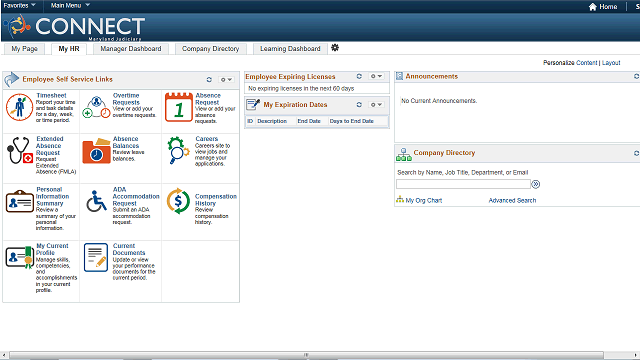
Task: Sort by Days to End Date header
Action: [351, 121]
